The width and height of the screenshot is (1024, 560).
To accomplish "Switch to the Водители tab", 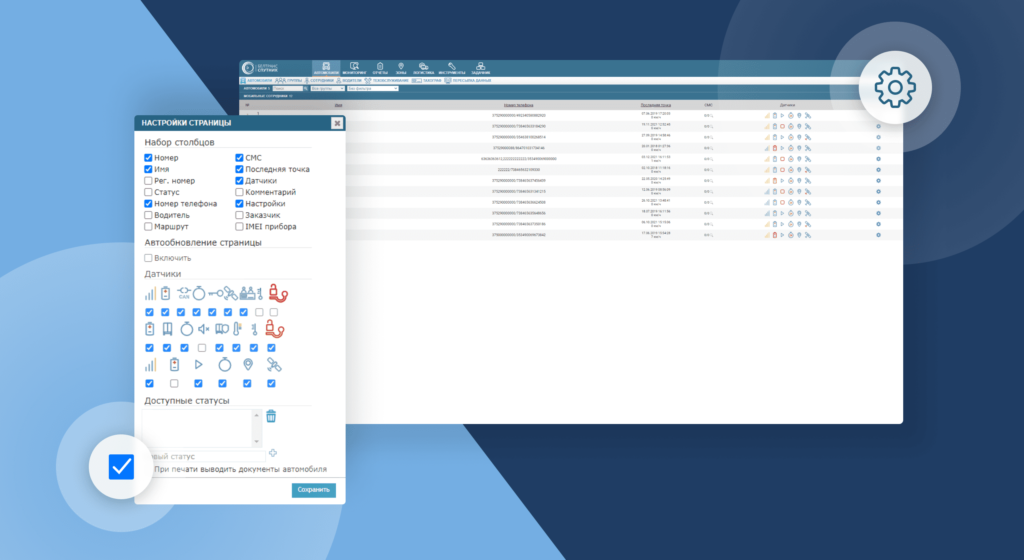I will tap(351, 79).
